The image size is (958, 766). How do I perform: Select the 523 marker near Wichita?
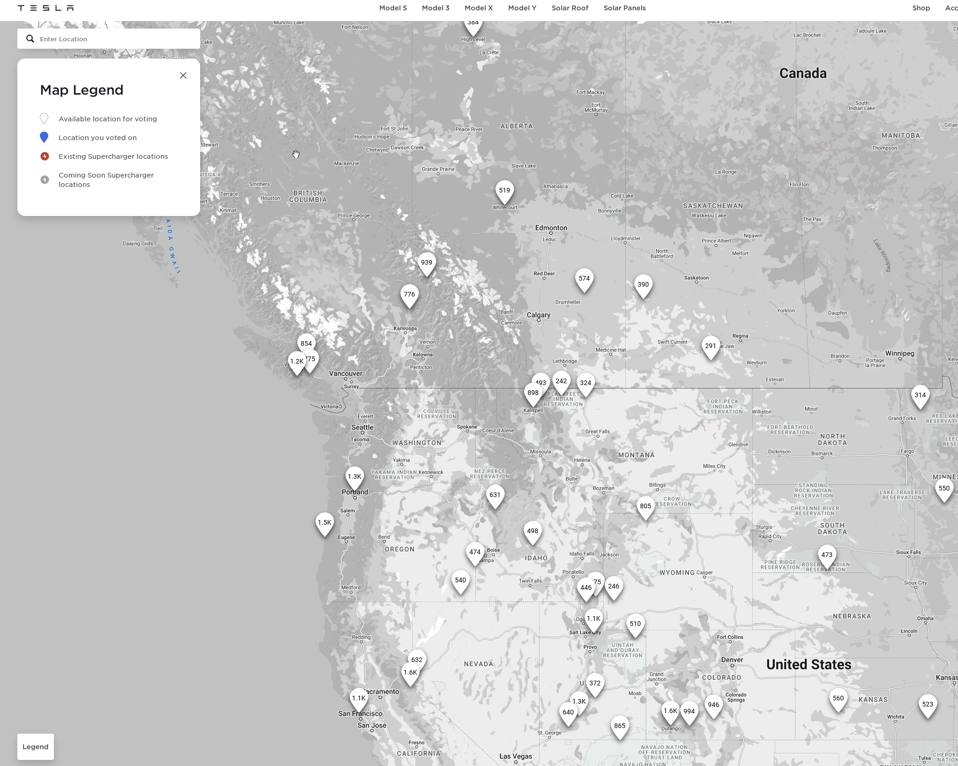click(927, 704)
